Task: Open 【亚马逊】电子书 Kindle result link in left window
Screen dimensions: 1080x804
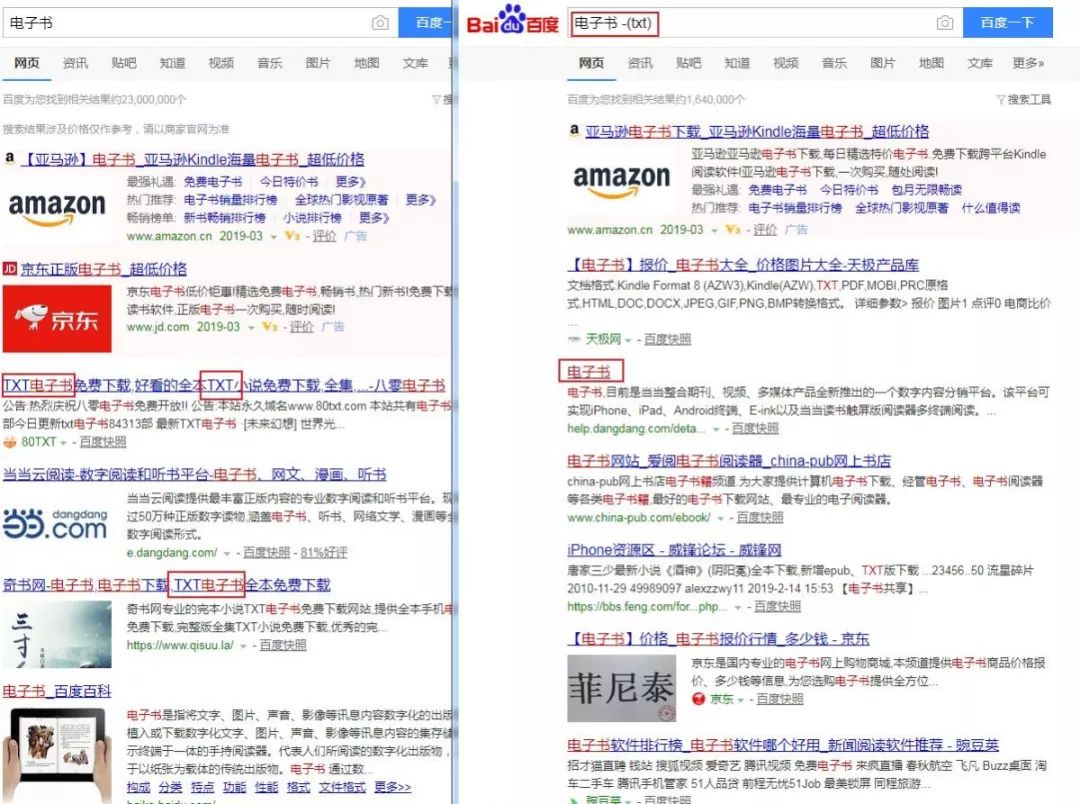Action: [x=192, y=159]
